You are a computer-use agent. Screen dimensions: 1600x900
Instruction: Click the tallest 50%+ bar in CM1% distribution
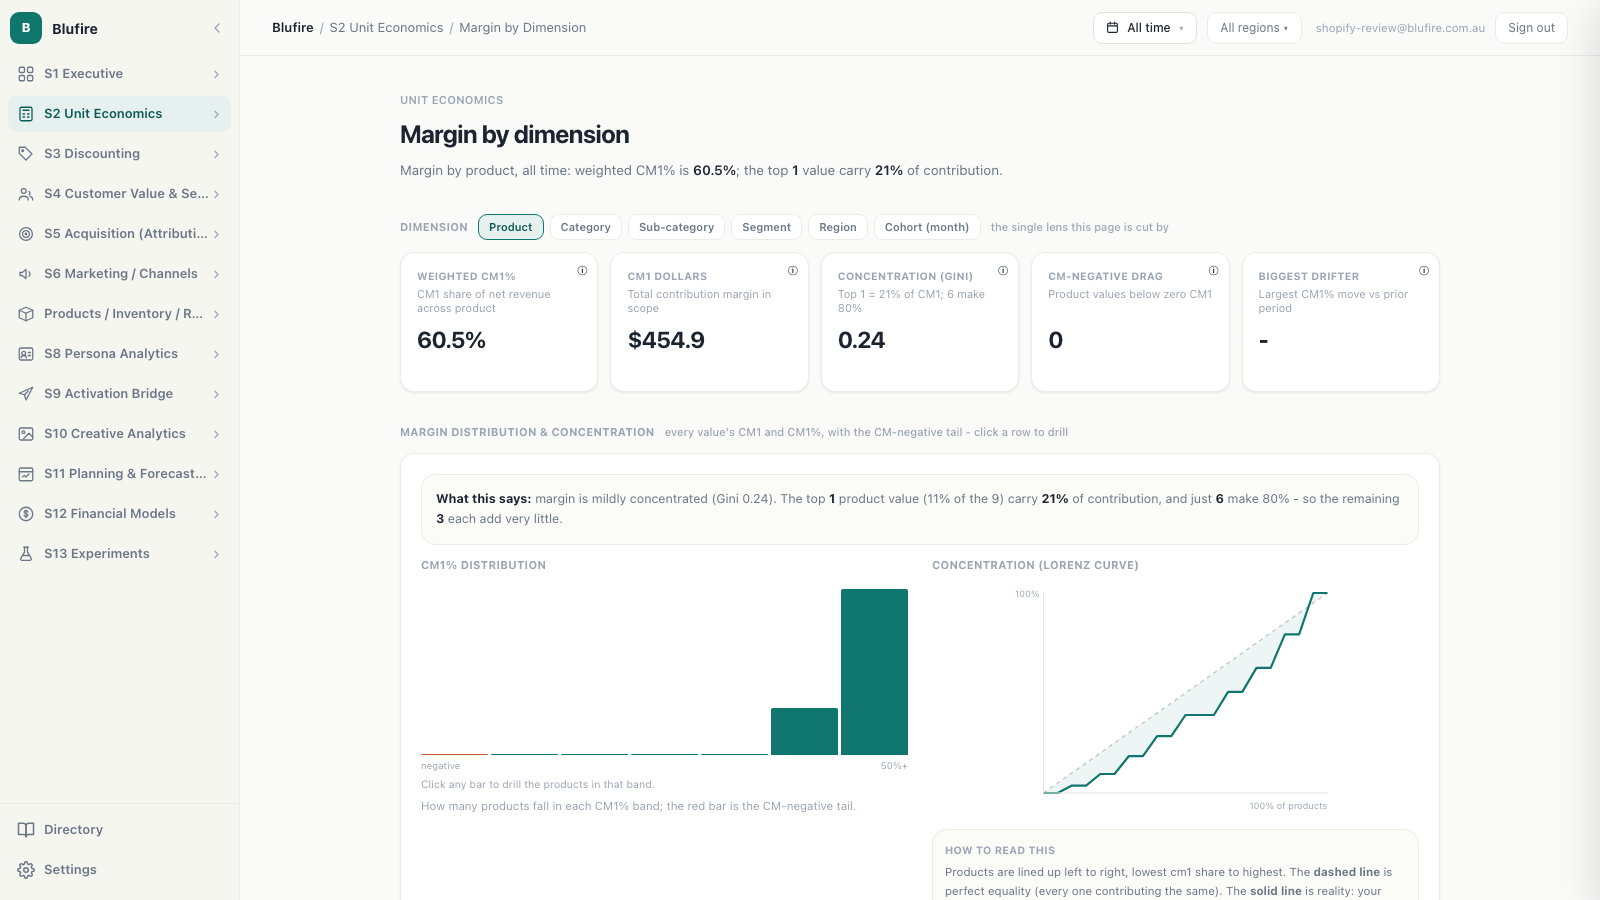874,672
